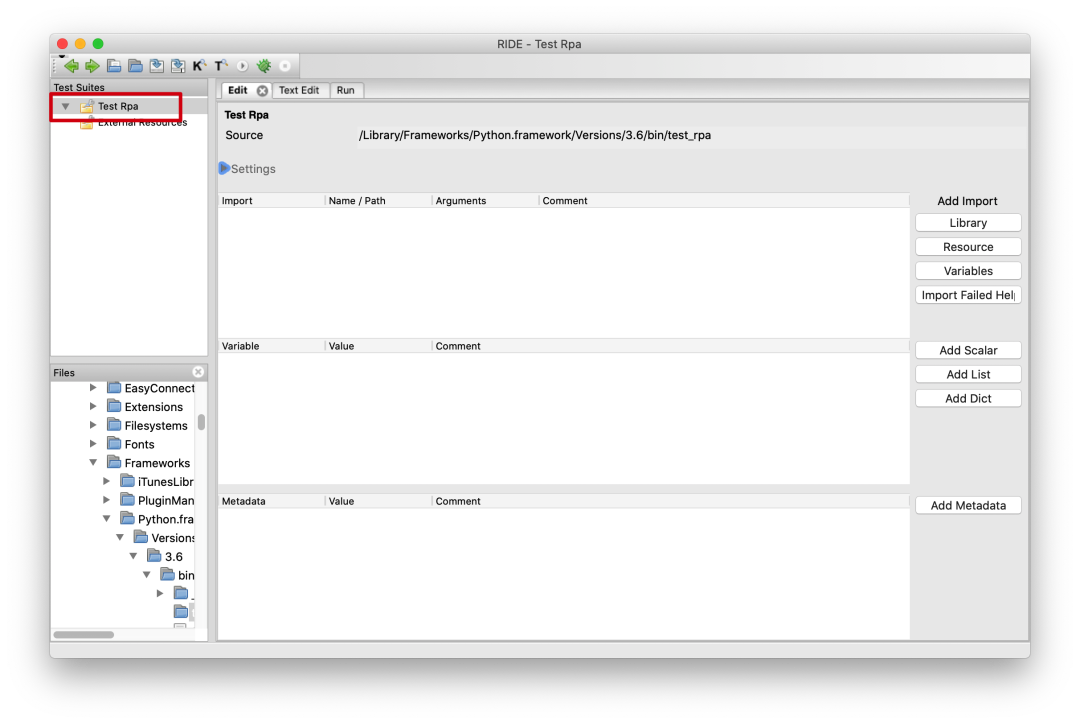The image size is (1080, 724).
Task: Click the Save toolbar icon
Action: point(157,66)
